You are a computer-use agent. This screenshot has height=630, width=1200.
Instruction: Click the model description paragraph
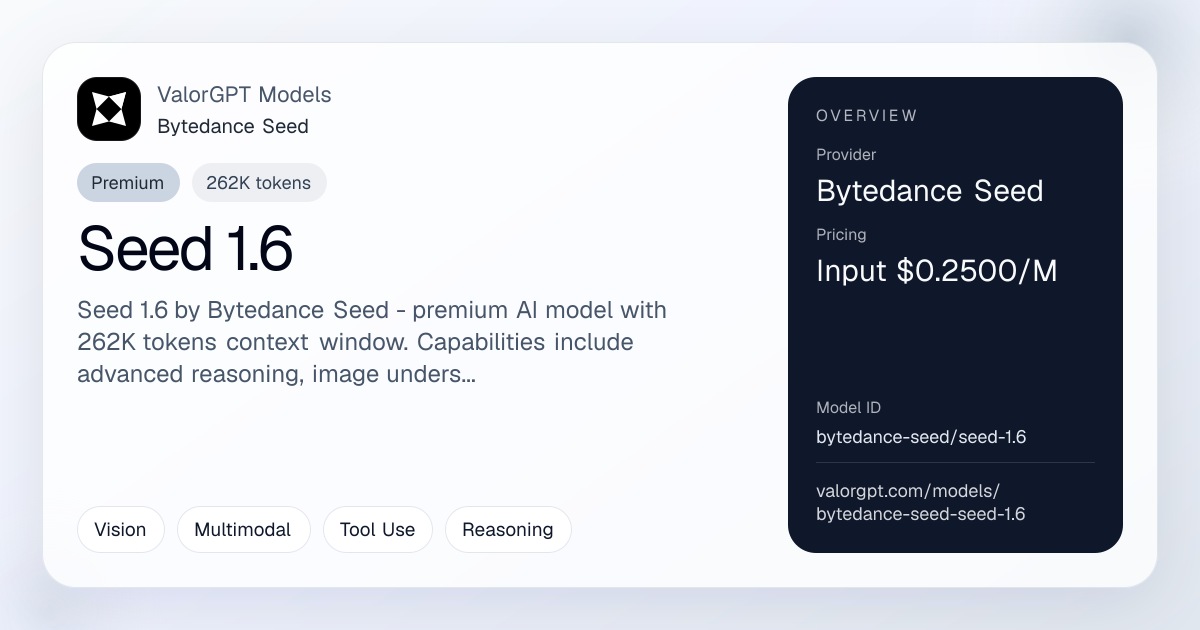(372, 342)
